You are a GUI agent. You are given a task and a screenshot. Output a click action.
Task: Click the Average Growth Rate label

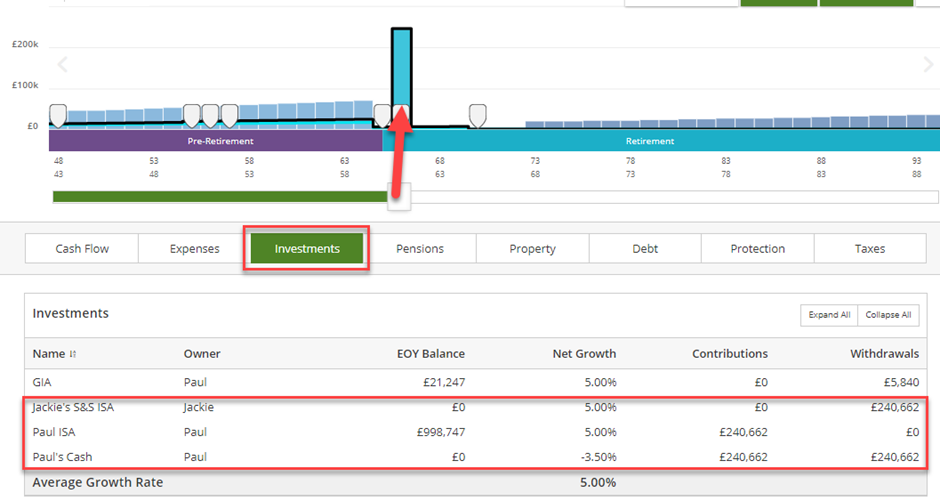tap(98, 482)
